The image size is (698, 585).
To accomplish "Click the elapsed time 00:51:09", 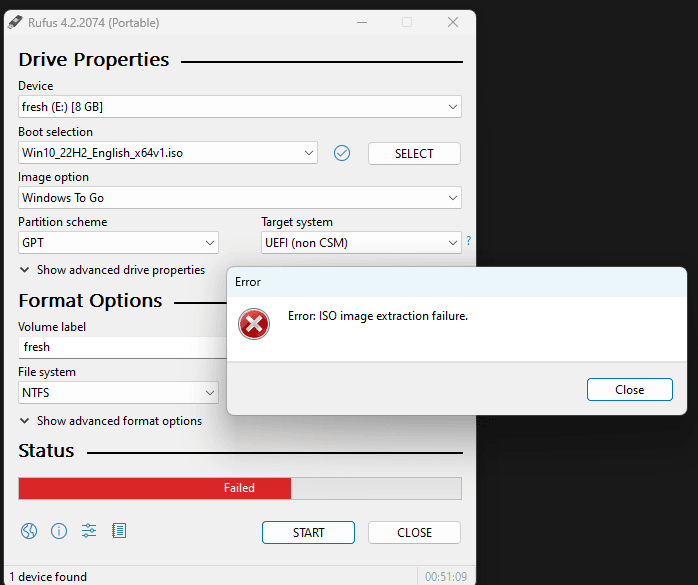I will [x=446, y=577].
